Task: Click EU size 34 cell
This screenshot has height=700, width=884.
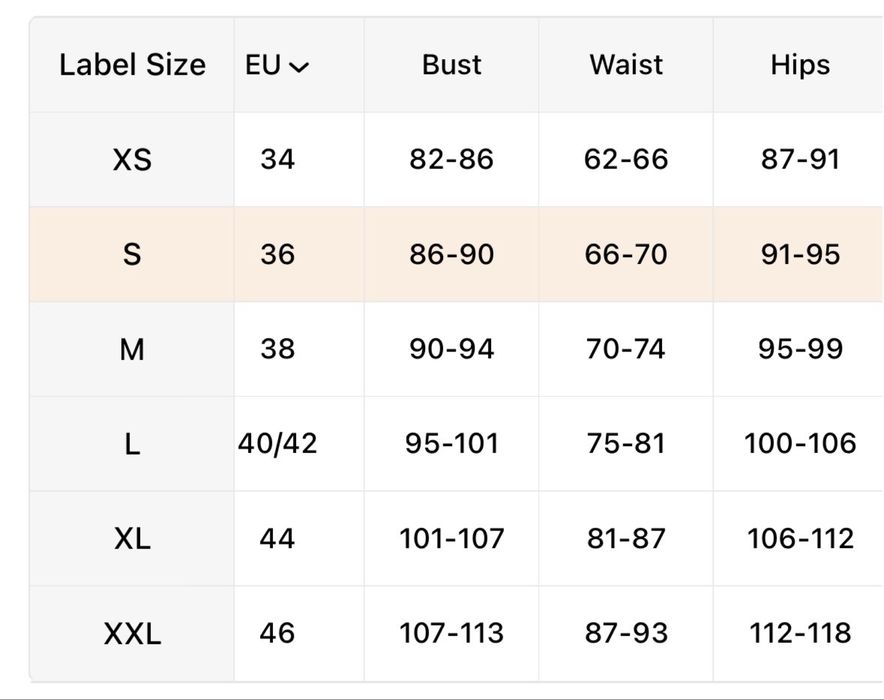Action: coord(278,160)
